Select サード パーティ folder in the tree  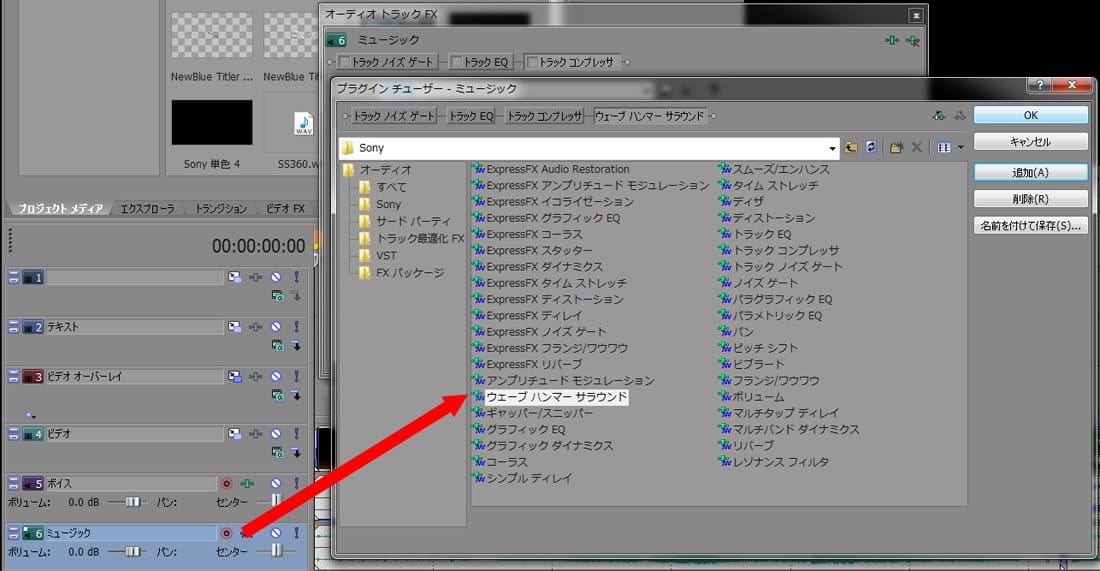click(412, 221)
